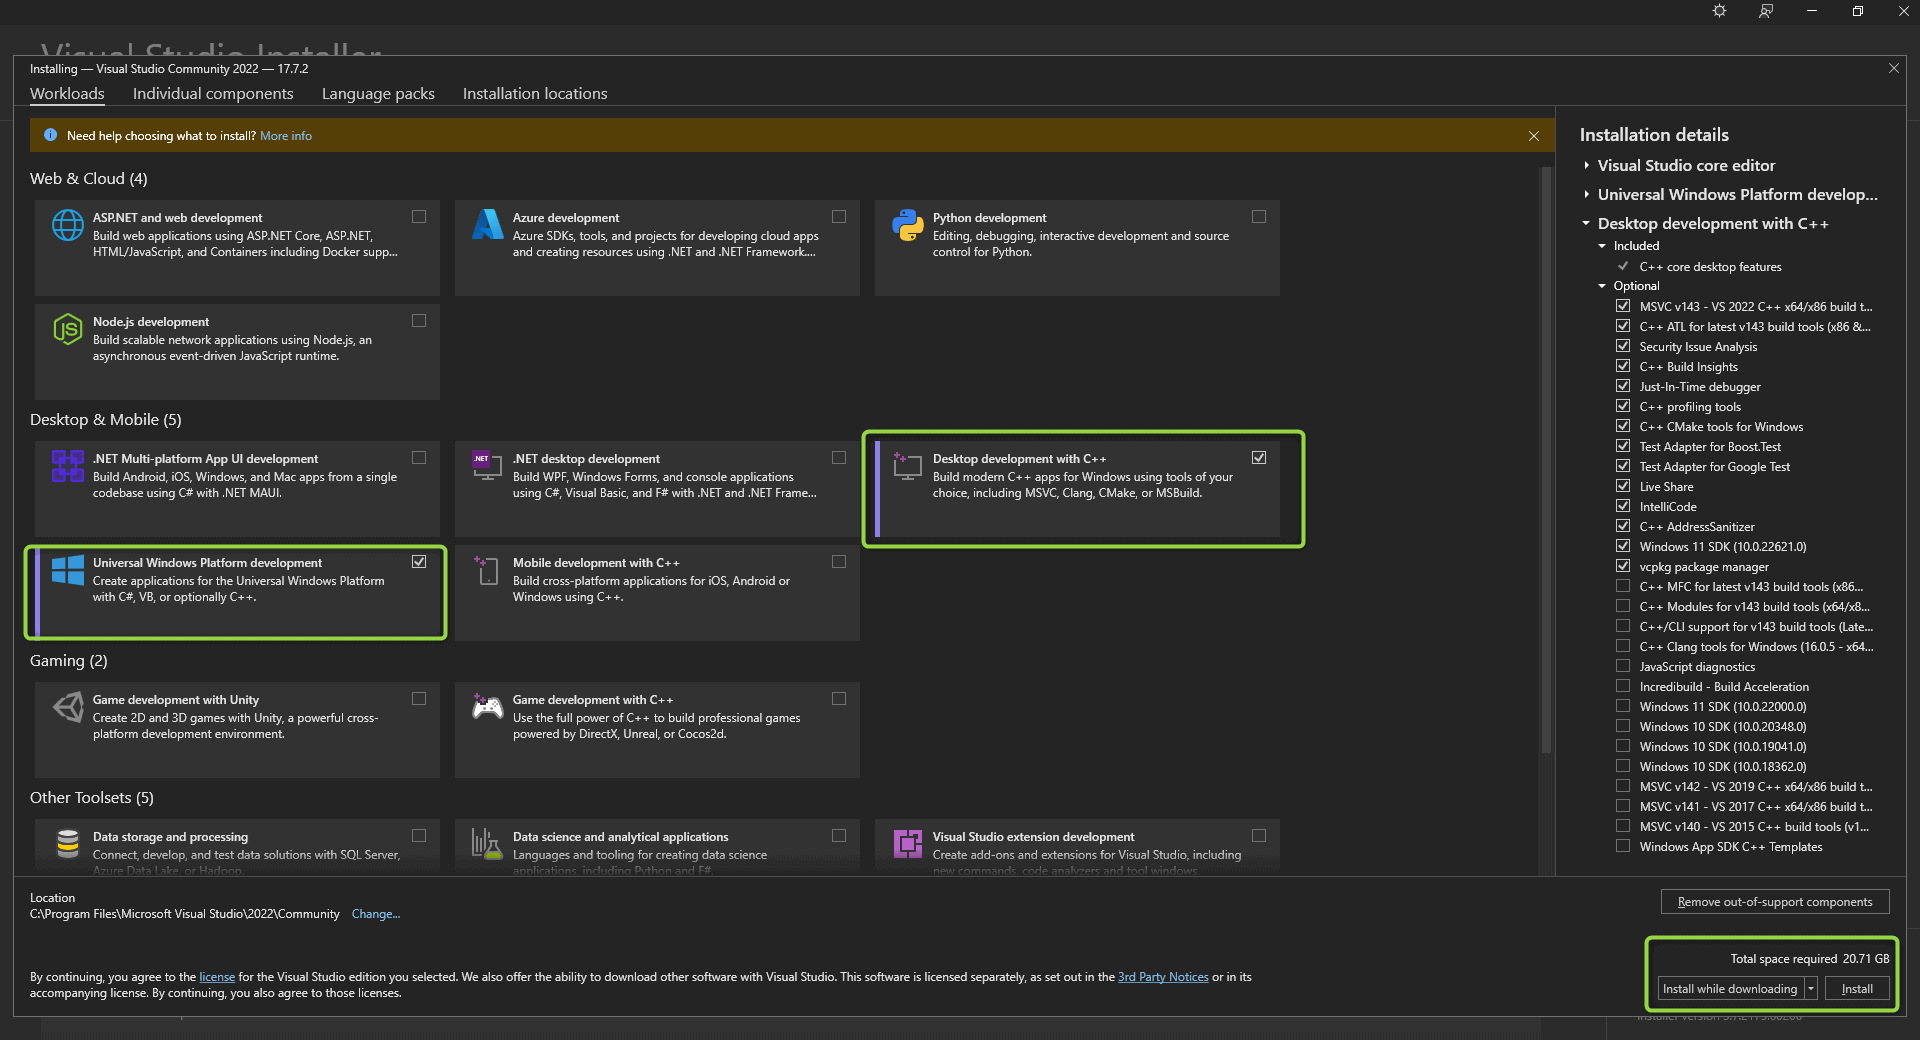Click the 'Web & Cloud (4)' heading

click(x=89, y=178)
